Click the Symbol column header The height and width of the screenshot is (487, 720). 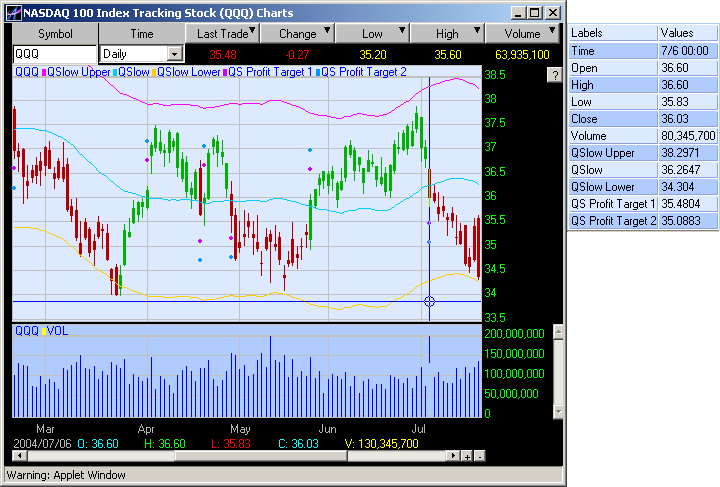click(x=55, y=34)
